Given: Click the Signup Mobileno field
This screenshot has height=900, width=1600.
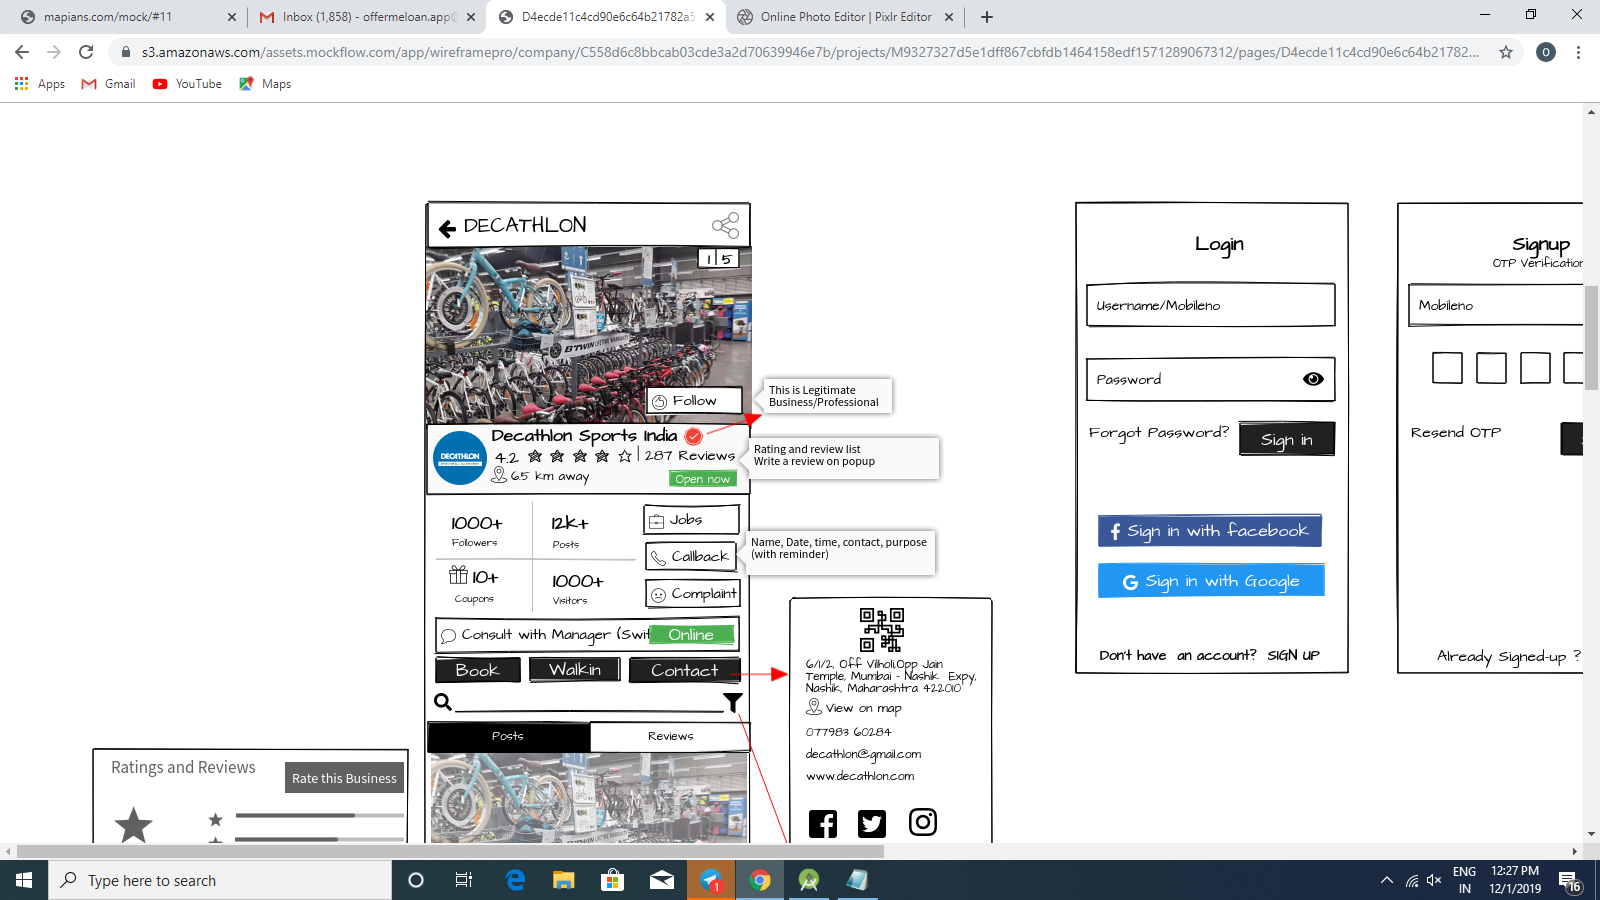Looking at the screenshot, I should (1496, 305).
